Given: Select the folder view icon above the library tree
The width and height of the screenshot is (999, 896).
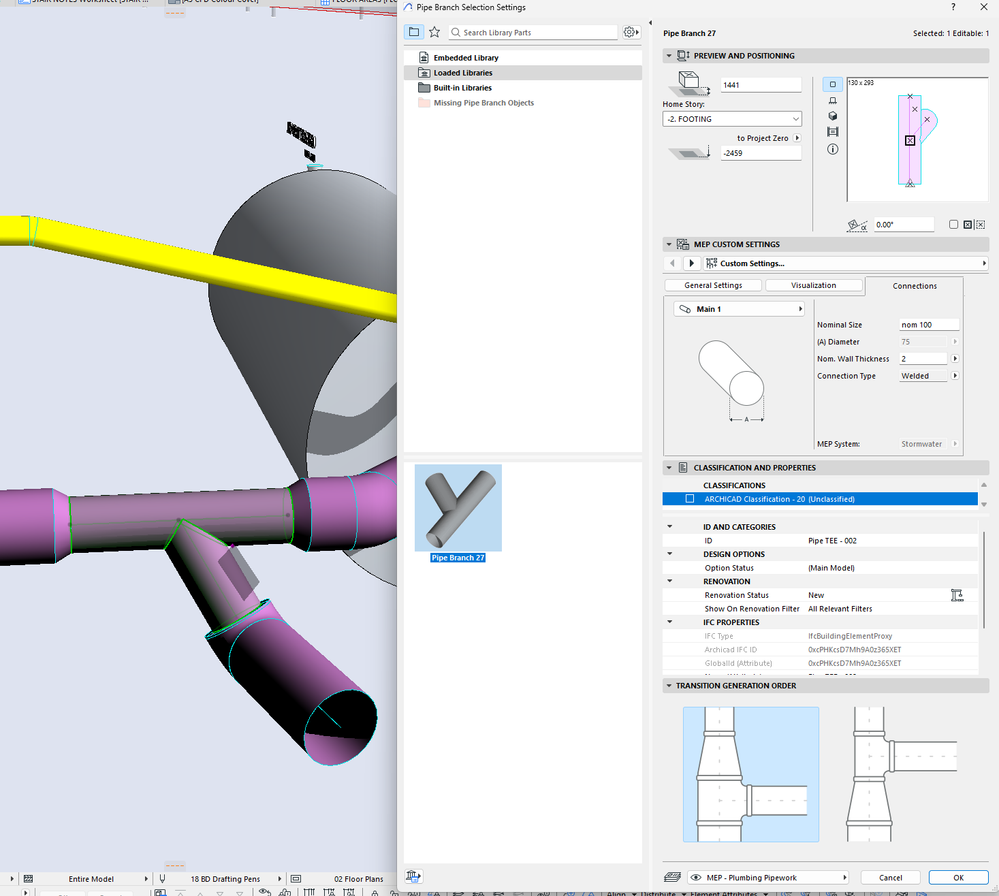Looking at the screenshot, I should coord(413,31).
